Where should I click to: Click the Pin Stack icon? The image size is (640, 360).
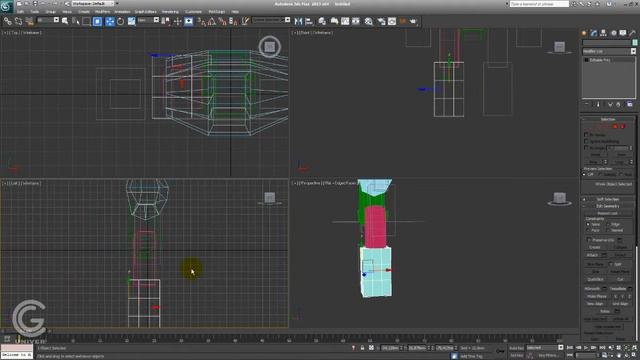pos(587,104)
